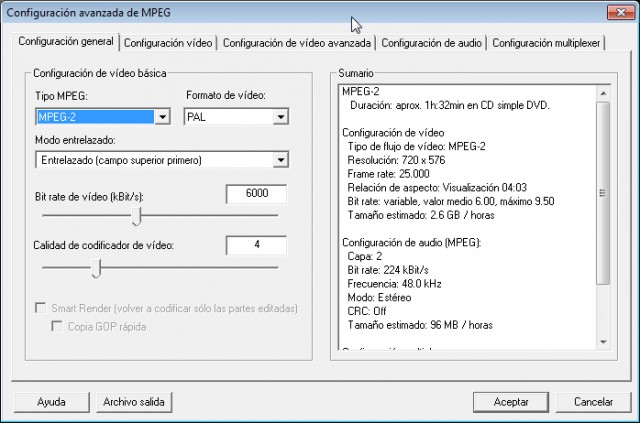
Task: Click 'Tipo de flujo de vídeo: MPEG-2' line
Action: click(416, 147)
